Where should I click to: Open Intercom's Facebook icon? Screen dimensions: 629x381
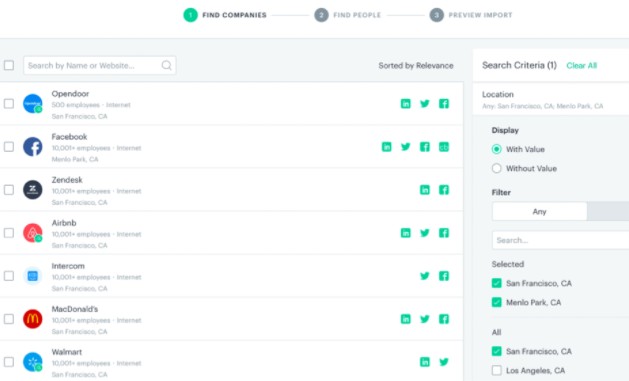[444, 276]
